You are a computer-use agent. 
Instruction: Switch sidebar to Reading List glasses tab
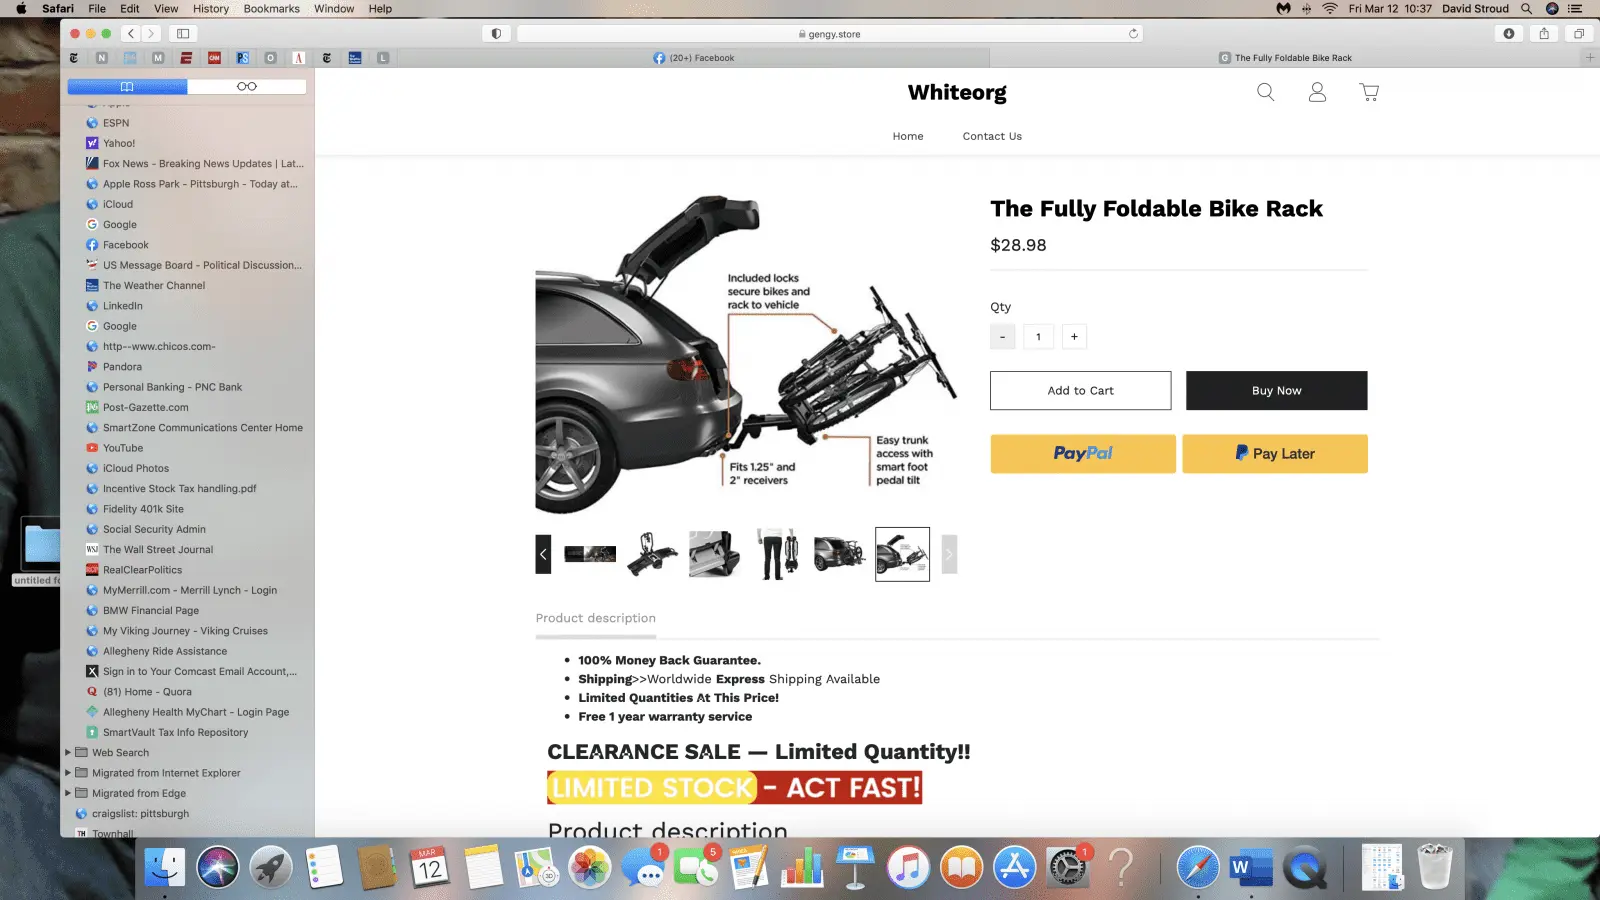(x=247, y=86)
